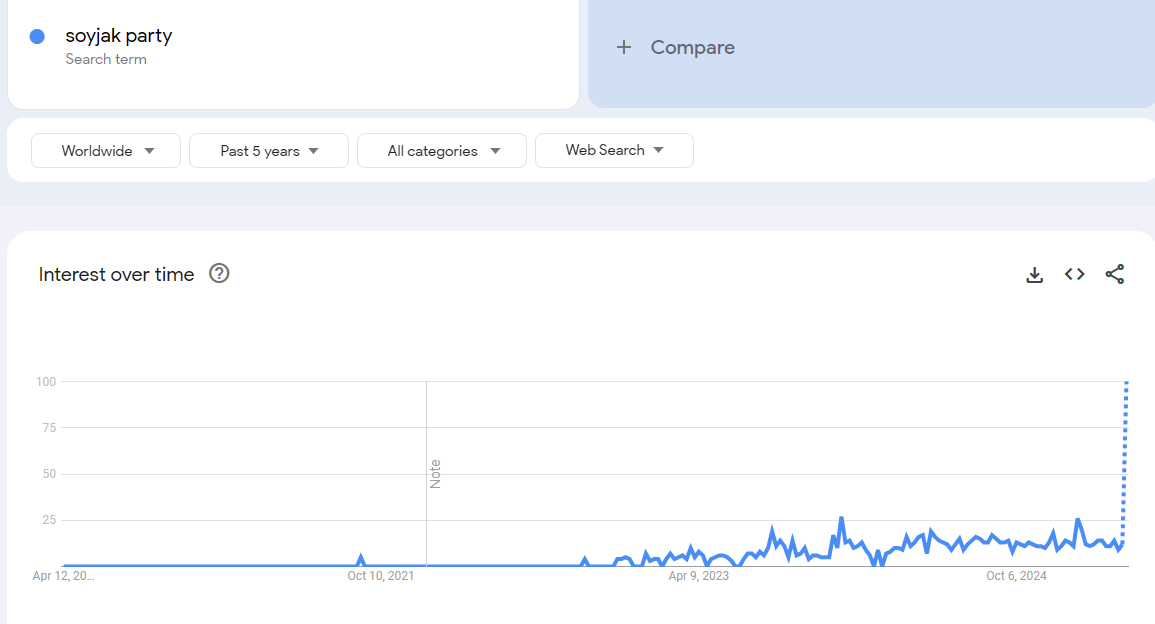Select the Oct 6, 2024 date label

coord(1016,576)
